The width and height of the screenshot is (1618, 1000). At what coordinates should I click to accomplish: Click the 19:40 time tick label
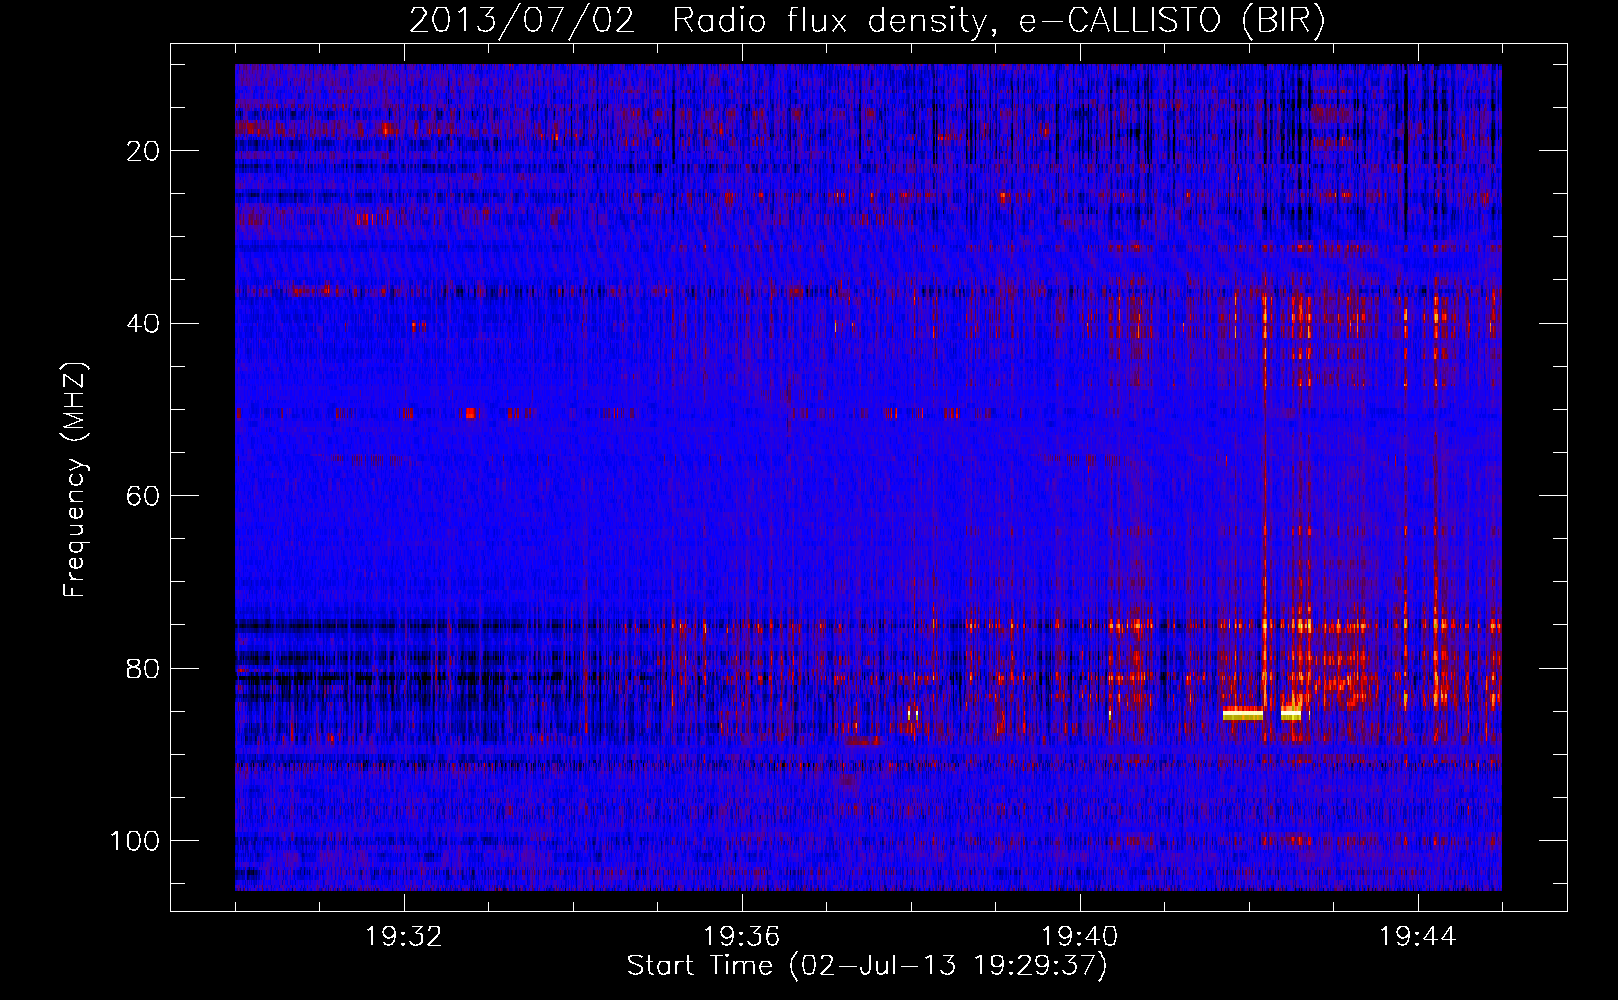pos(1080,937)
